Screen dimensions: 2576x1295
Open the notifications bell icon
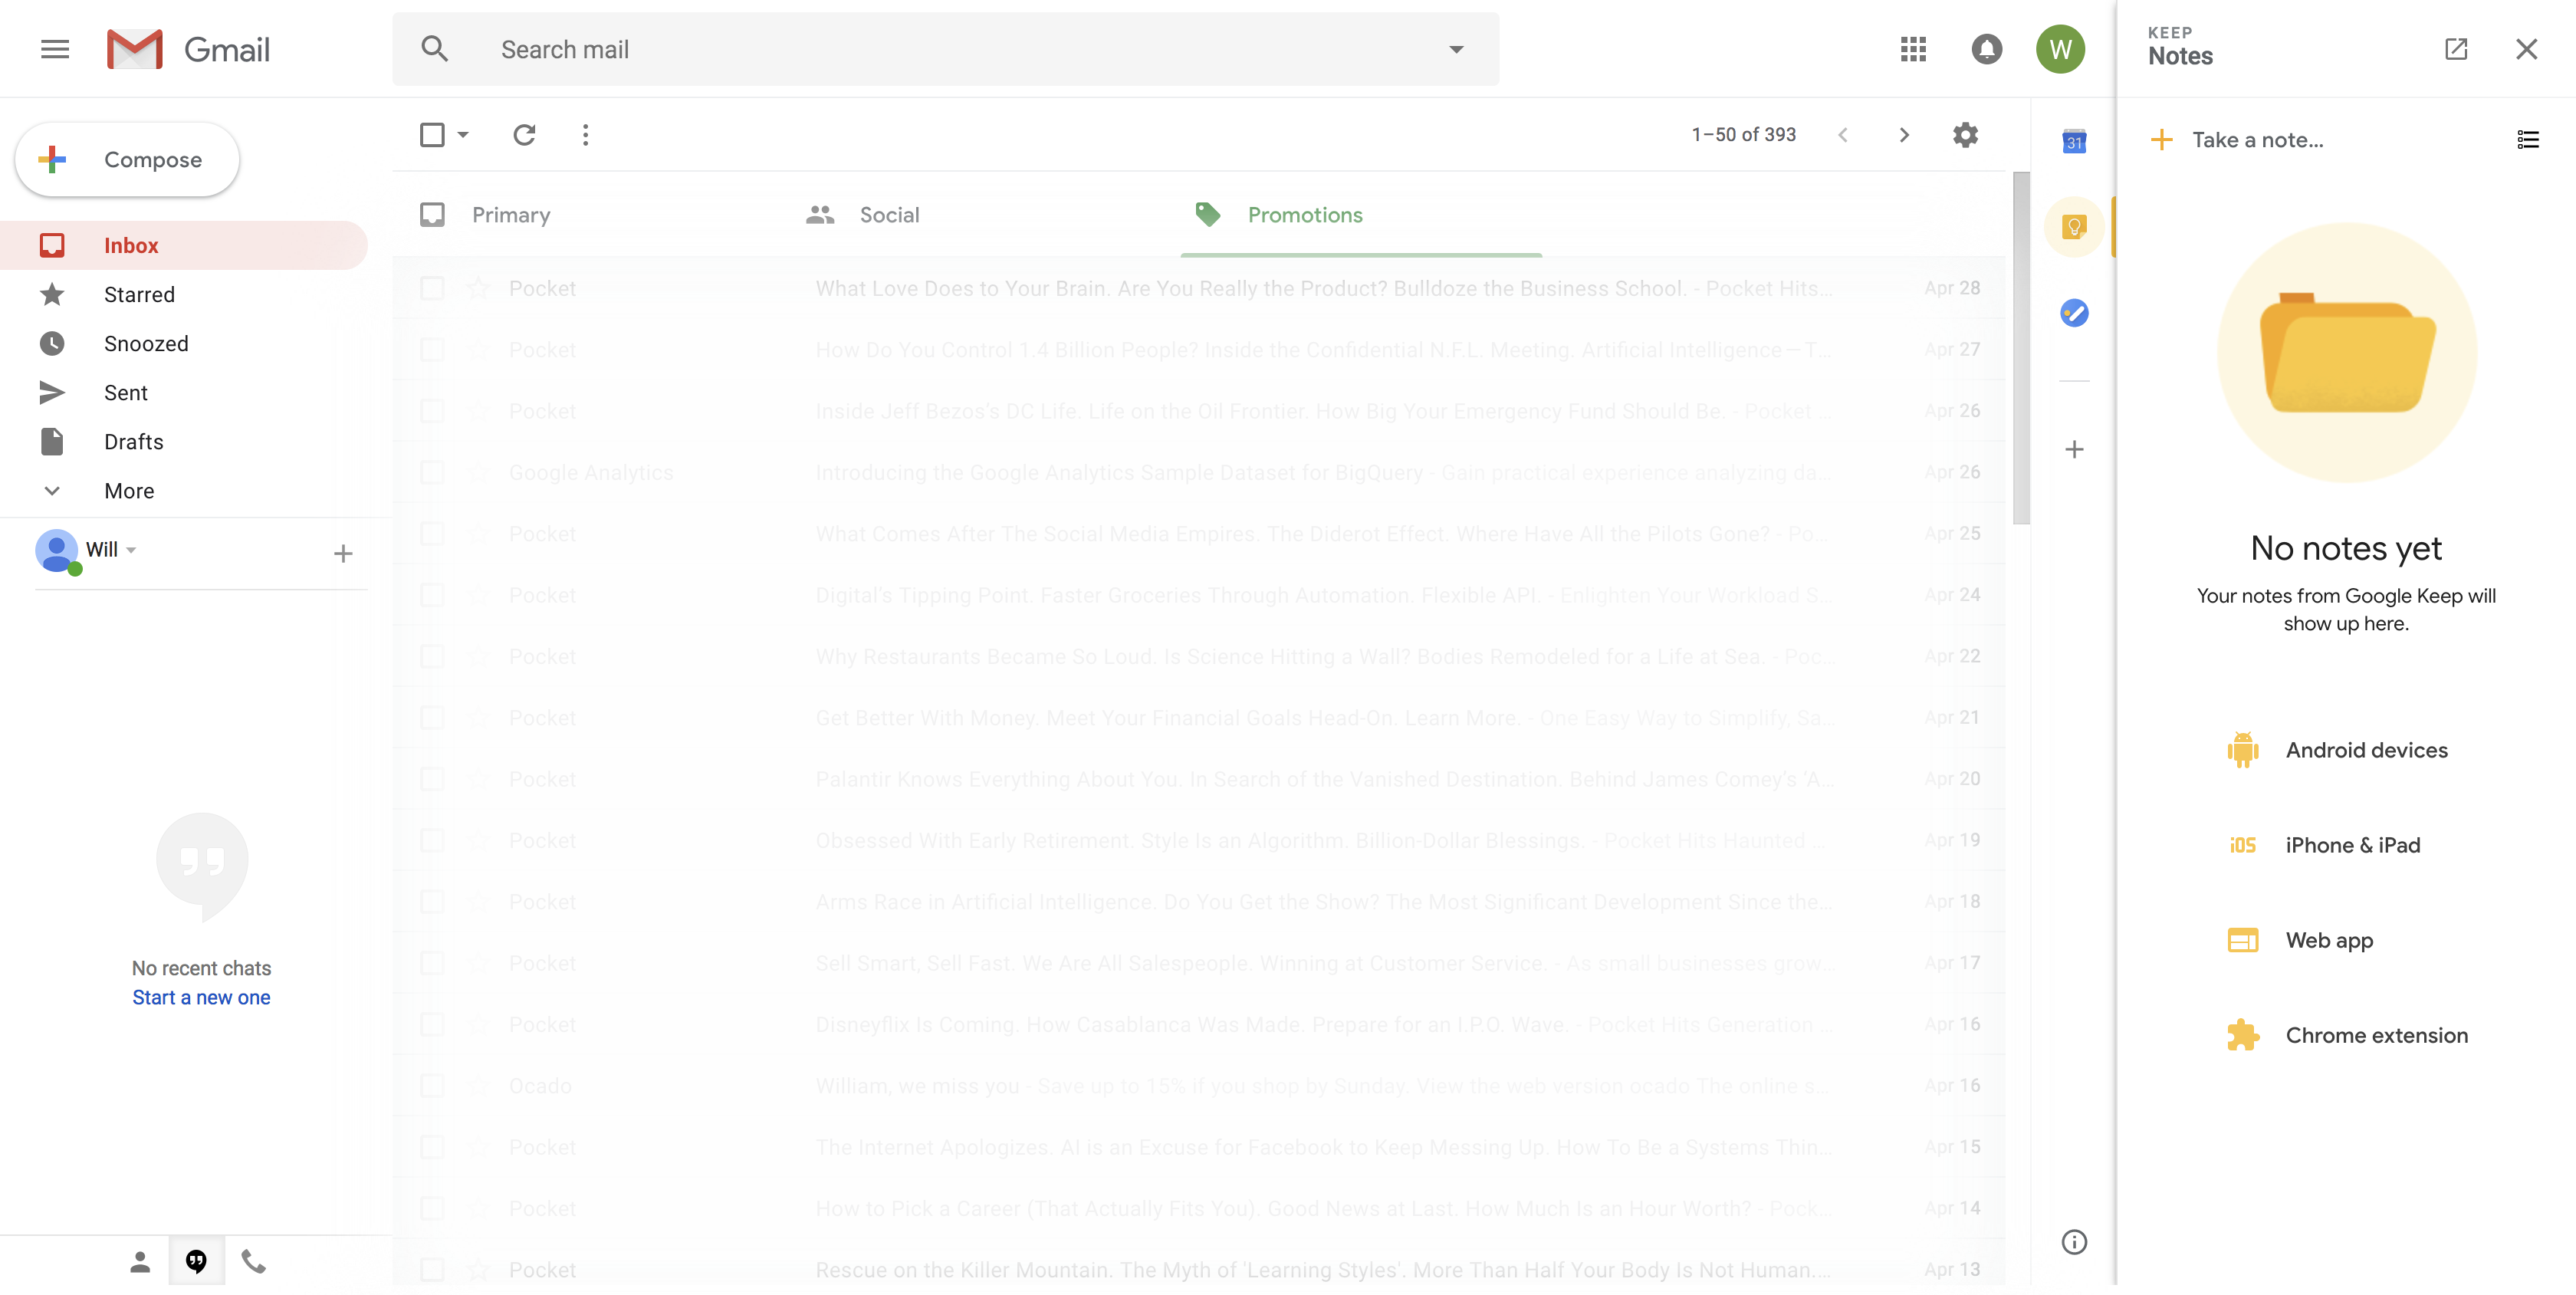coord(1986,49)
